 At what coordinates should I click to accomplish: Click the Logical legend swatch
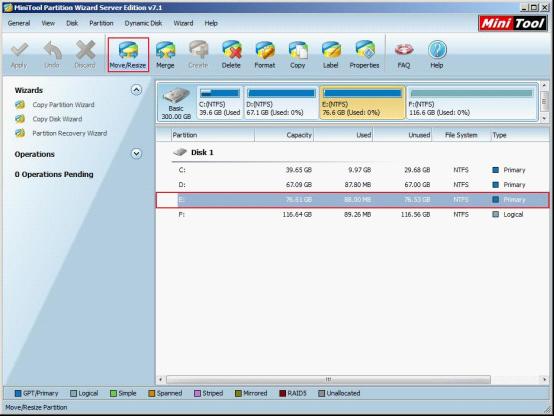73,393
